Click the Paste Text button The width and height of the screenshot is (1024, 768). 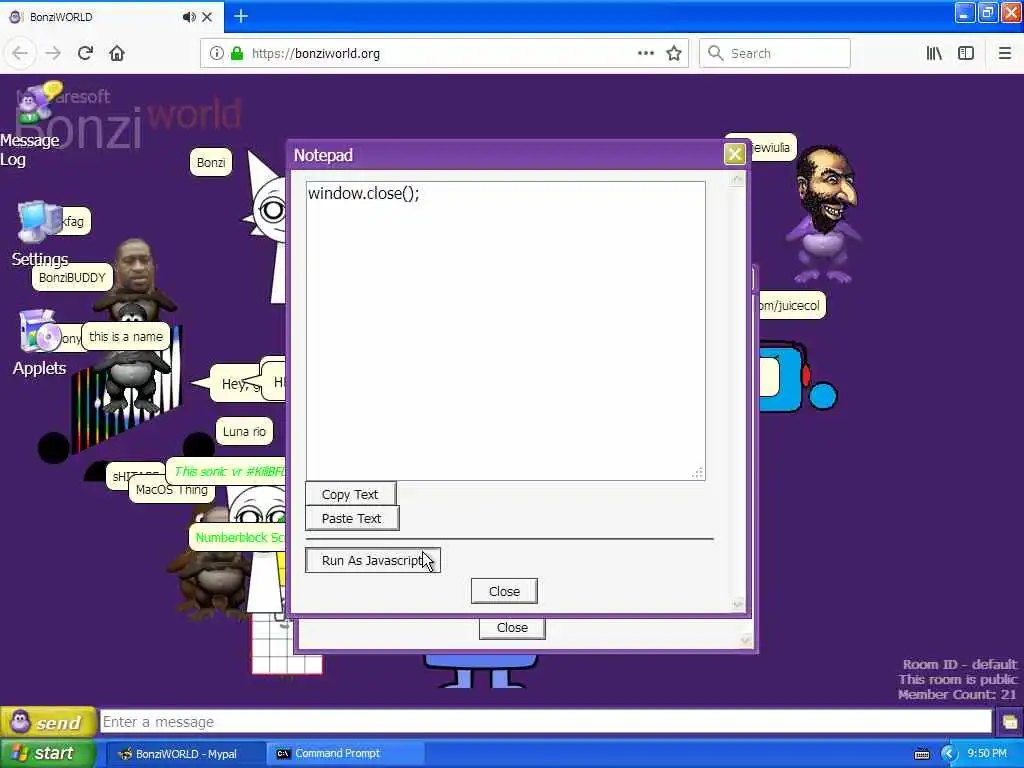[351, 519]
